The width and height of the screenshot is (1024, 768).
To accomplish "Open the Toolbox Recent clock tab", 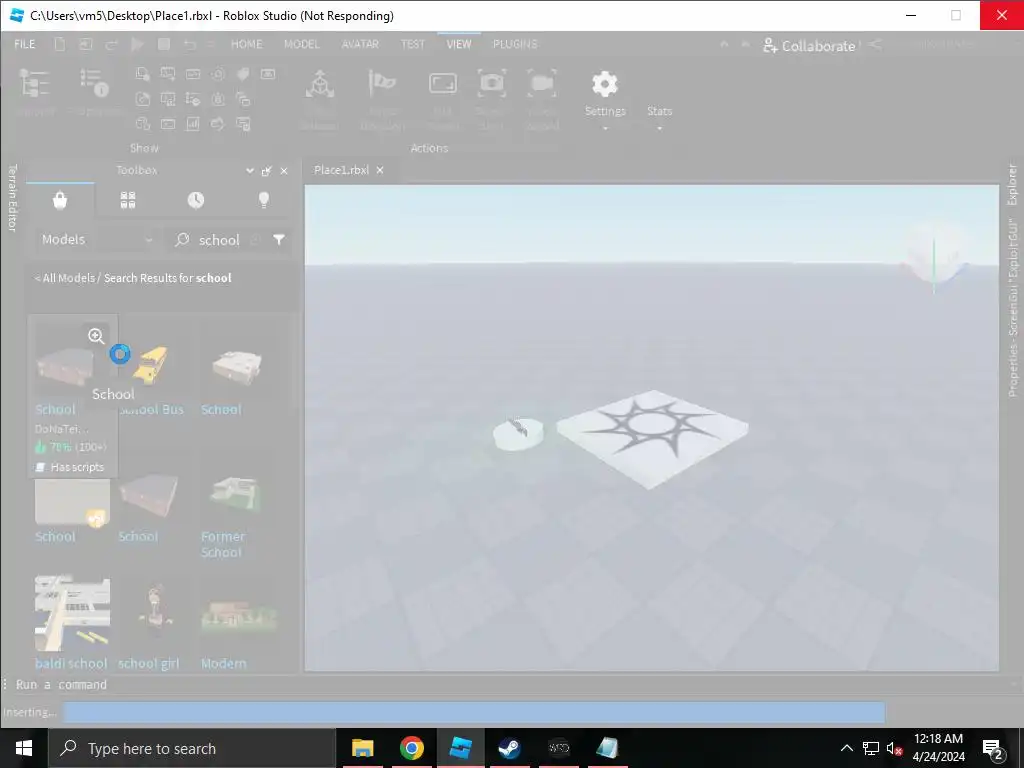I will coord(196,200).
